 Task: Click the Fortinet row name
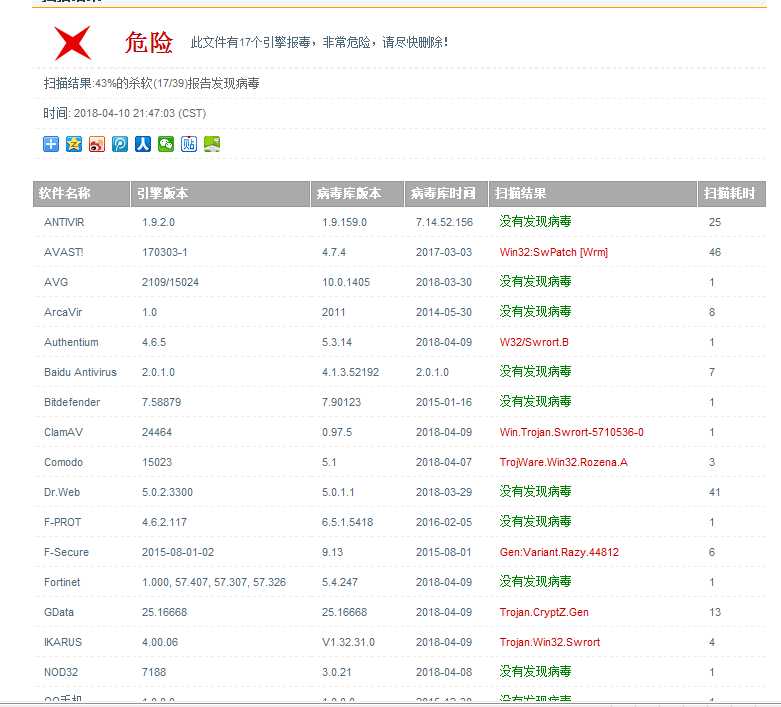62,582
